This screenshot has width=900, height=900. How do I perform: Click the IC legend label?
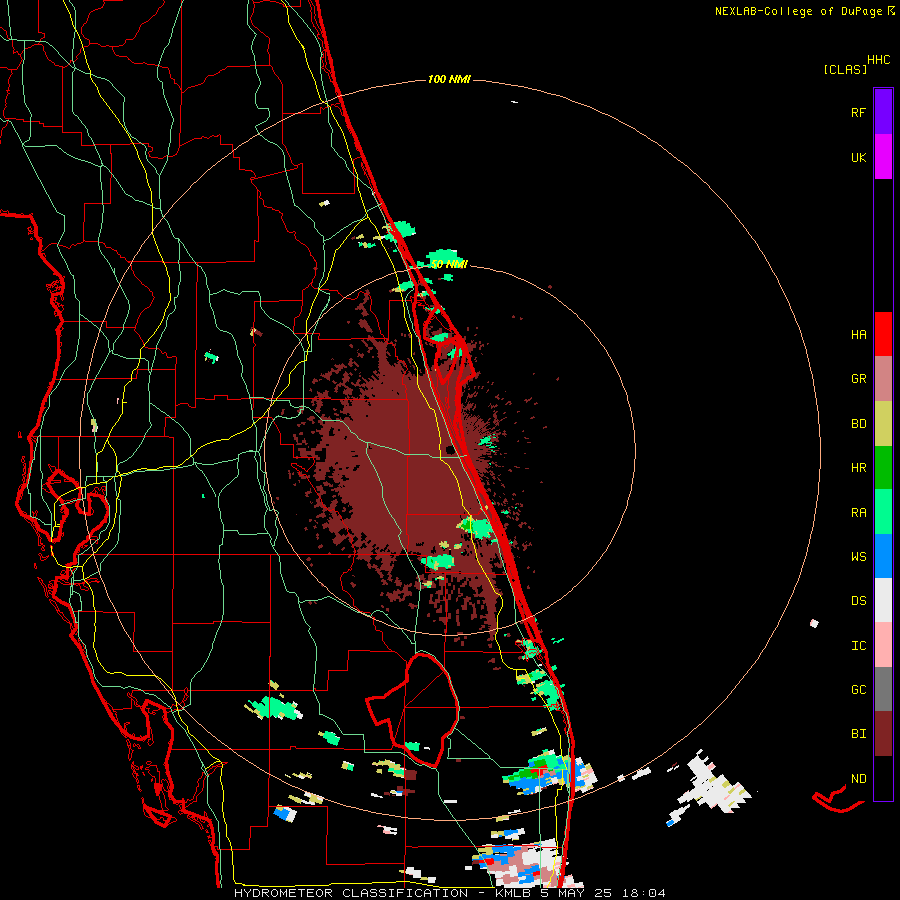858,646
